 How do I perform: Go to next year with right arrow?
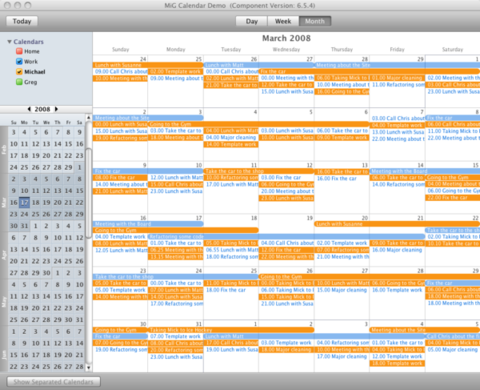tap(56, 109)
